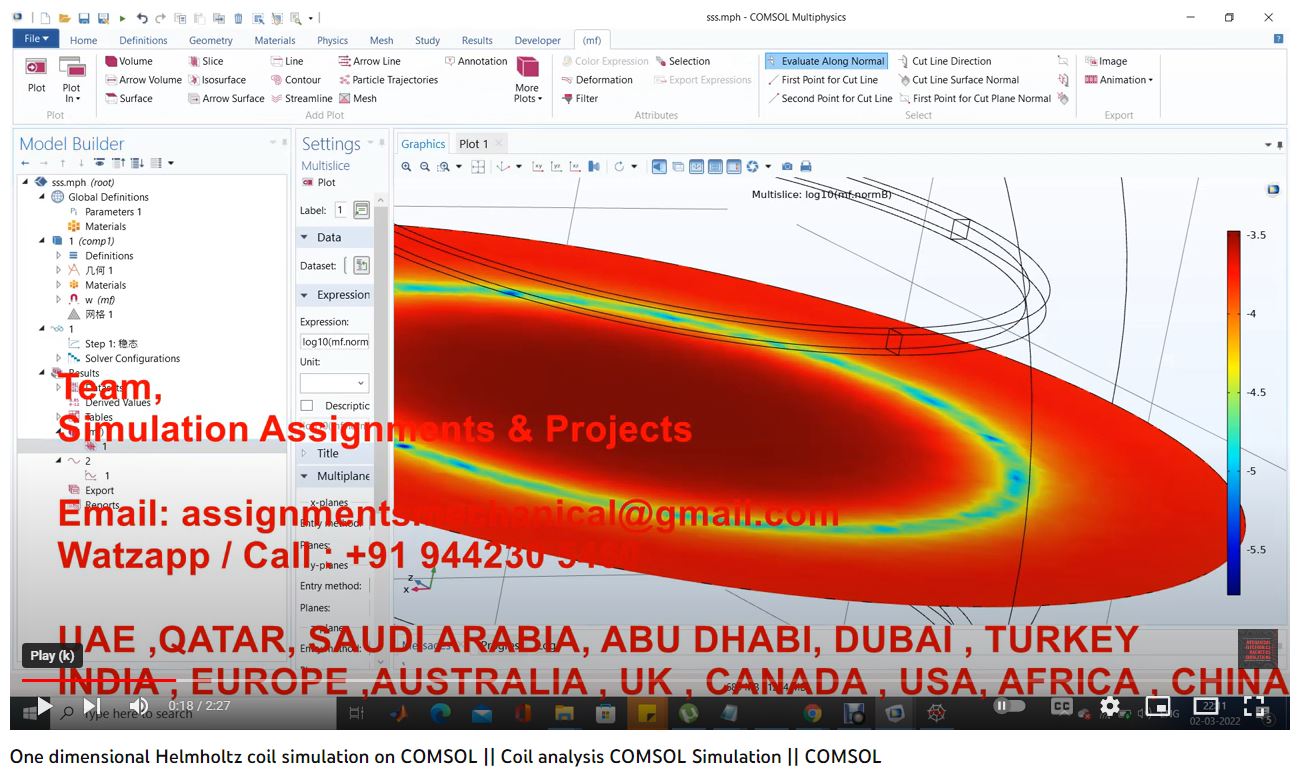Image resolution: width=1298 pixels, height=777 pixels.
Task: Check the Description checkbox
Action: pyautogui.click(x=307, y=406)
